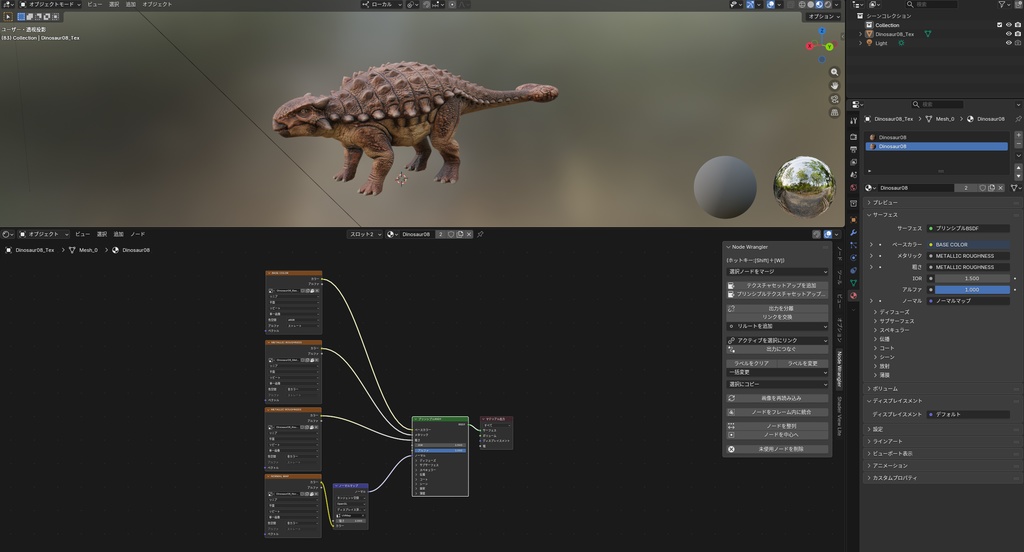This screenshot has height=552, width=1024.
Task: Open the wrench Modifiers tab in Properties
Action: pos(853,232)
